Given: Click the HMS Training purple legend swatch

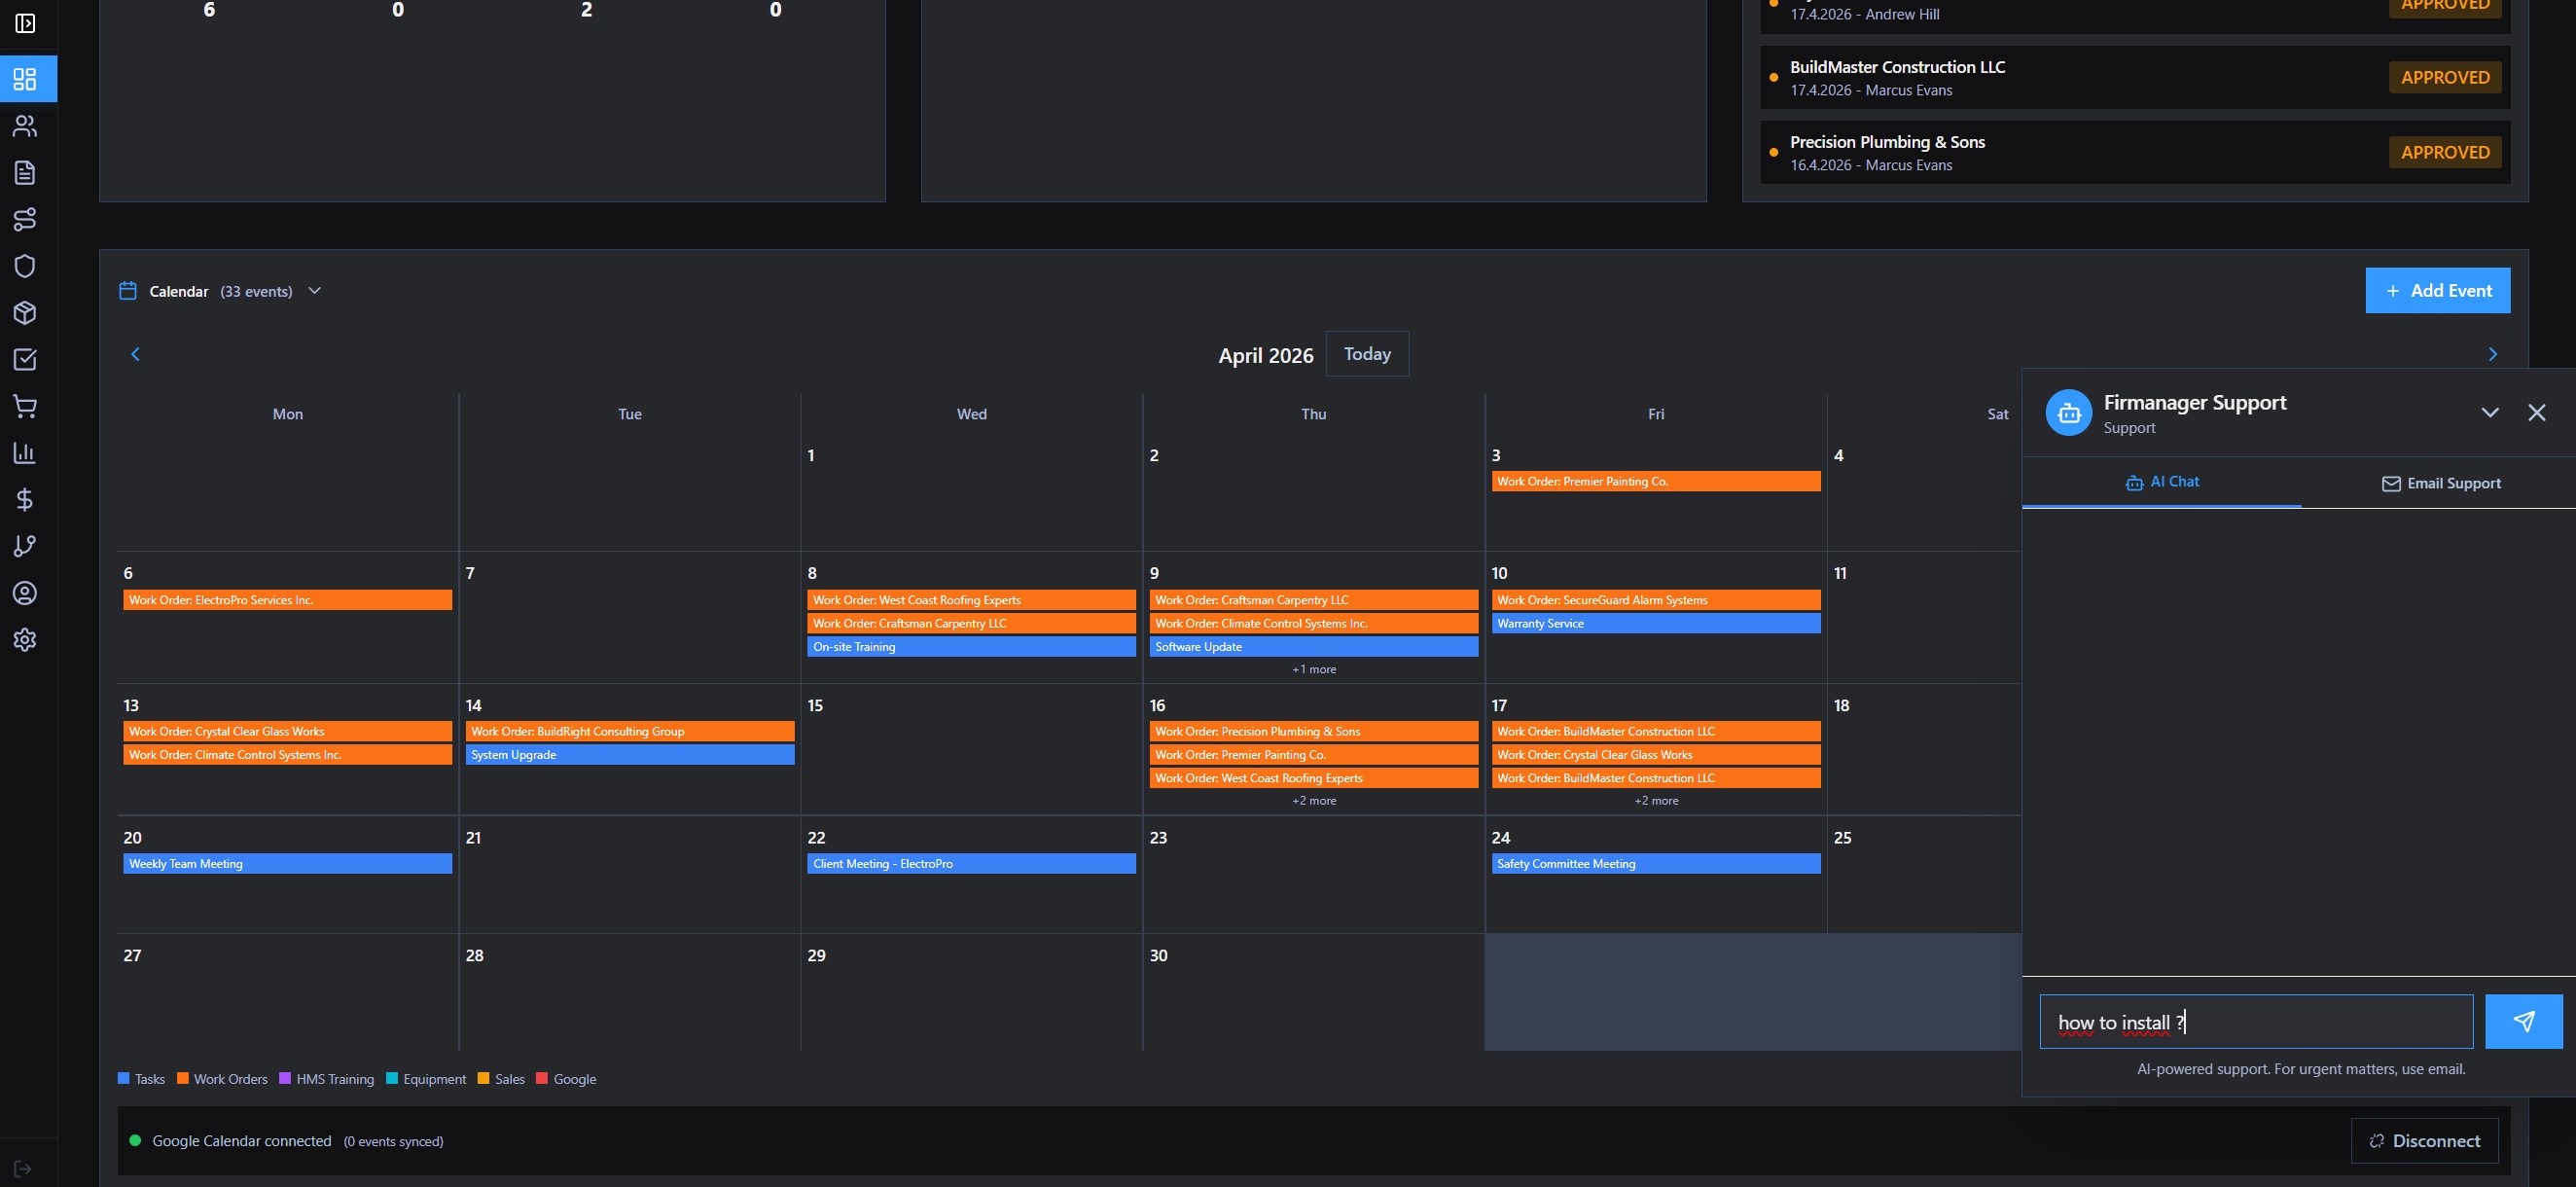Looking at the screenshot, I should 285,1078.
